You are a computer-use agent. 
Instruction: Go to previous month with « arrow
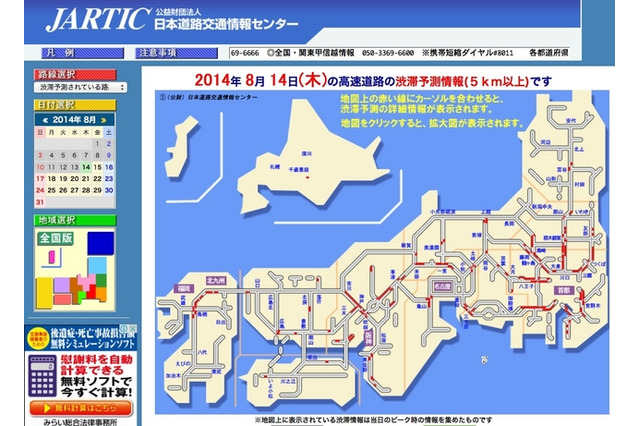click(x=45, y=120)
